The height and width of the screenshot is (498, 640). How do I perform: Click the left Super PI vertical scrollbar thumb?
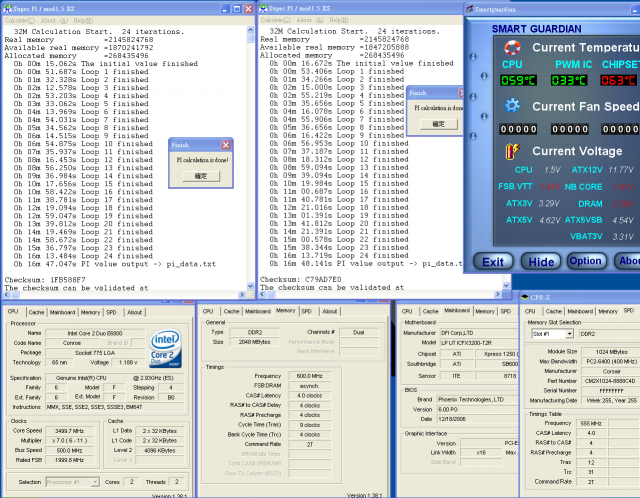pyautogui.click(x=250, y=38)
